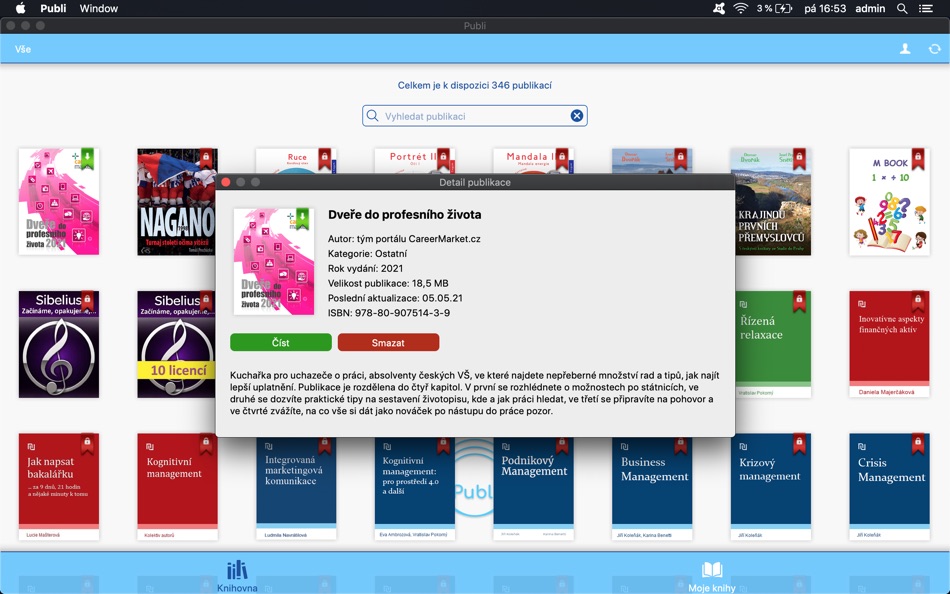Open Jak napsat bakalářku book
Image resolution: width=950 pixels, height=594 pixels.
[x=59, y=486]
